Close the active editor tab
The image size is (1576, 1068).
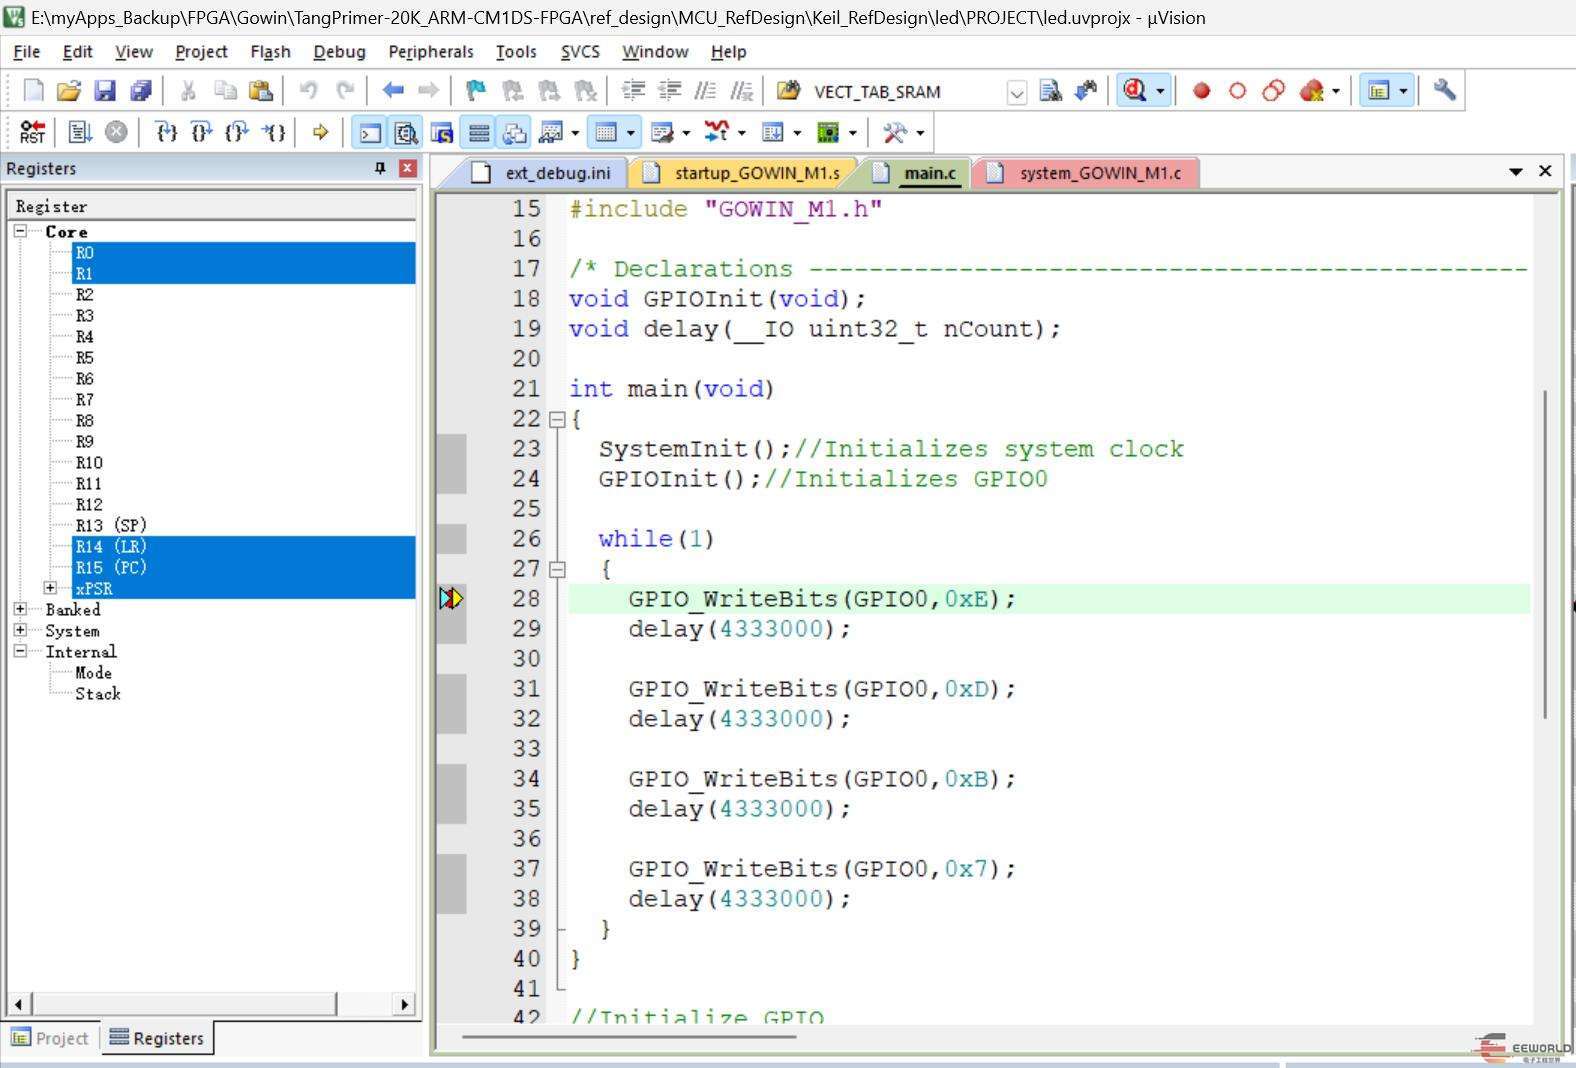click(x=1545, y=171)
